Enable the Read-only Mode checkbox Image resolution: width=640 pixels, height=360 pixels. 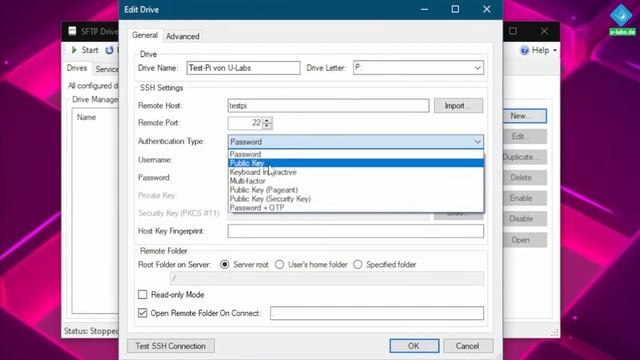142,294
